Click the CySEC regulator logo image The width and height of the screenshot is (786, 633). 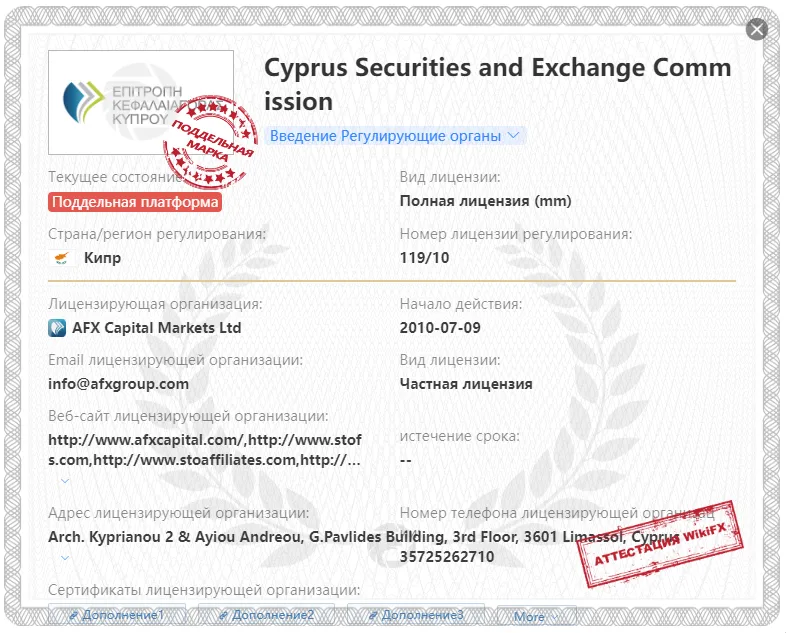point(141,102)
